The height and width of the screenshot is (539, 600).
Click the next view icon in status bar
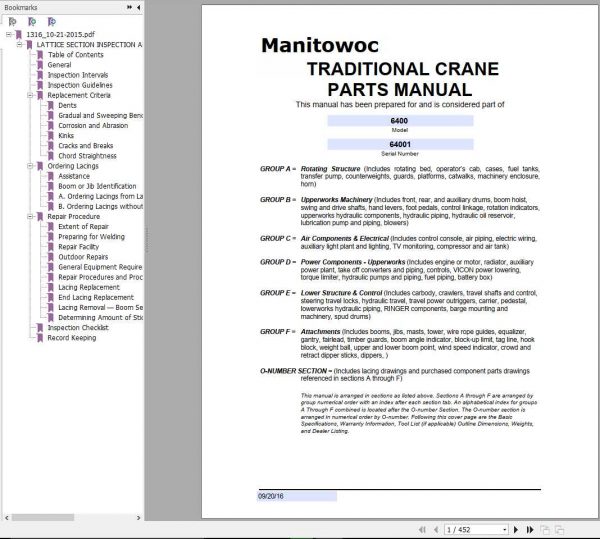click(559, 530)
